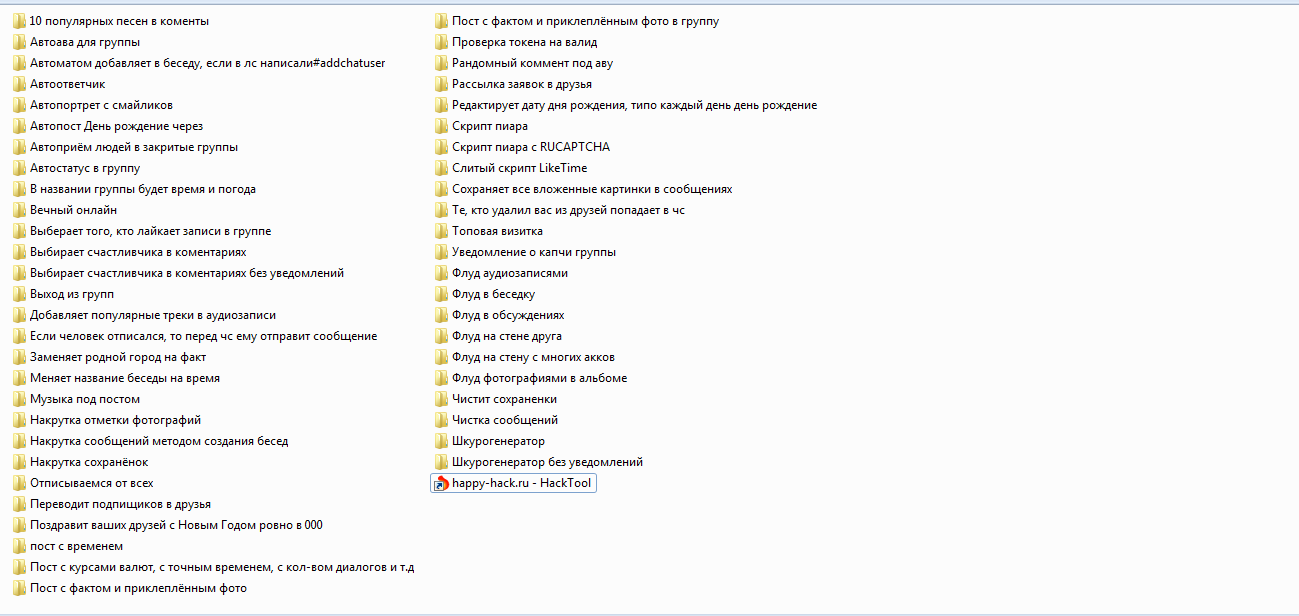Click 10 популярных песен в коменты folder

click(x=119, y=21)
